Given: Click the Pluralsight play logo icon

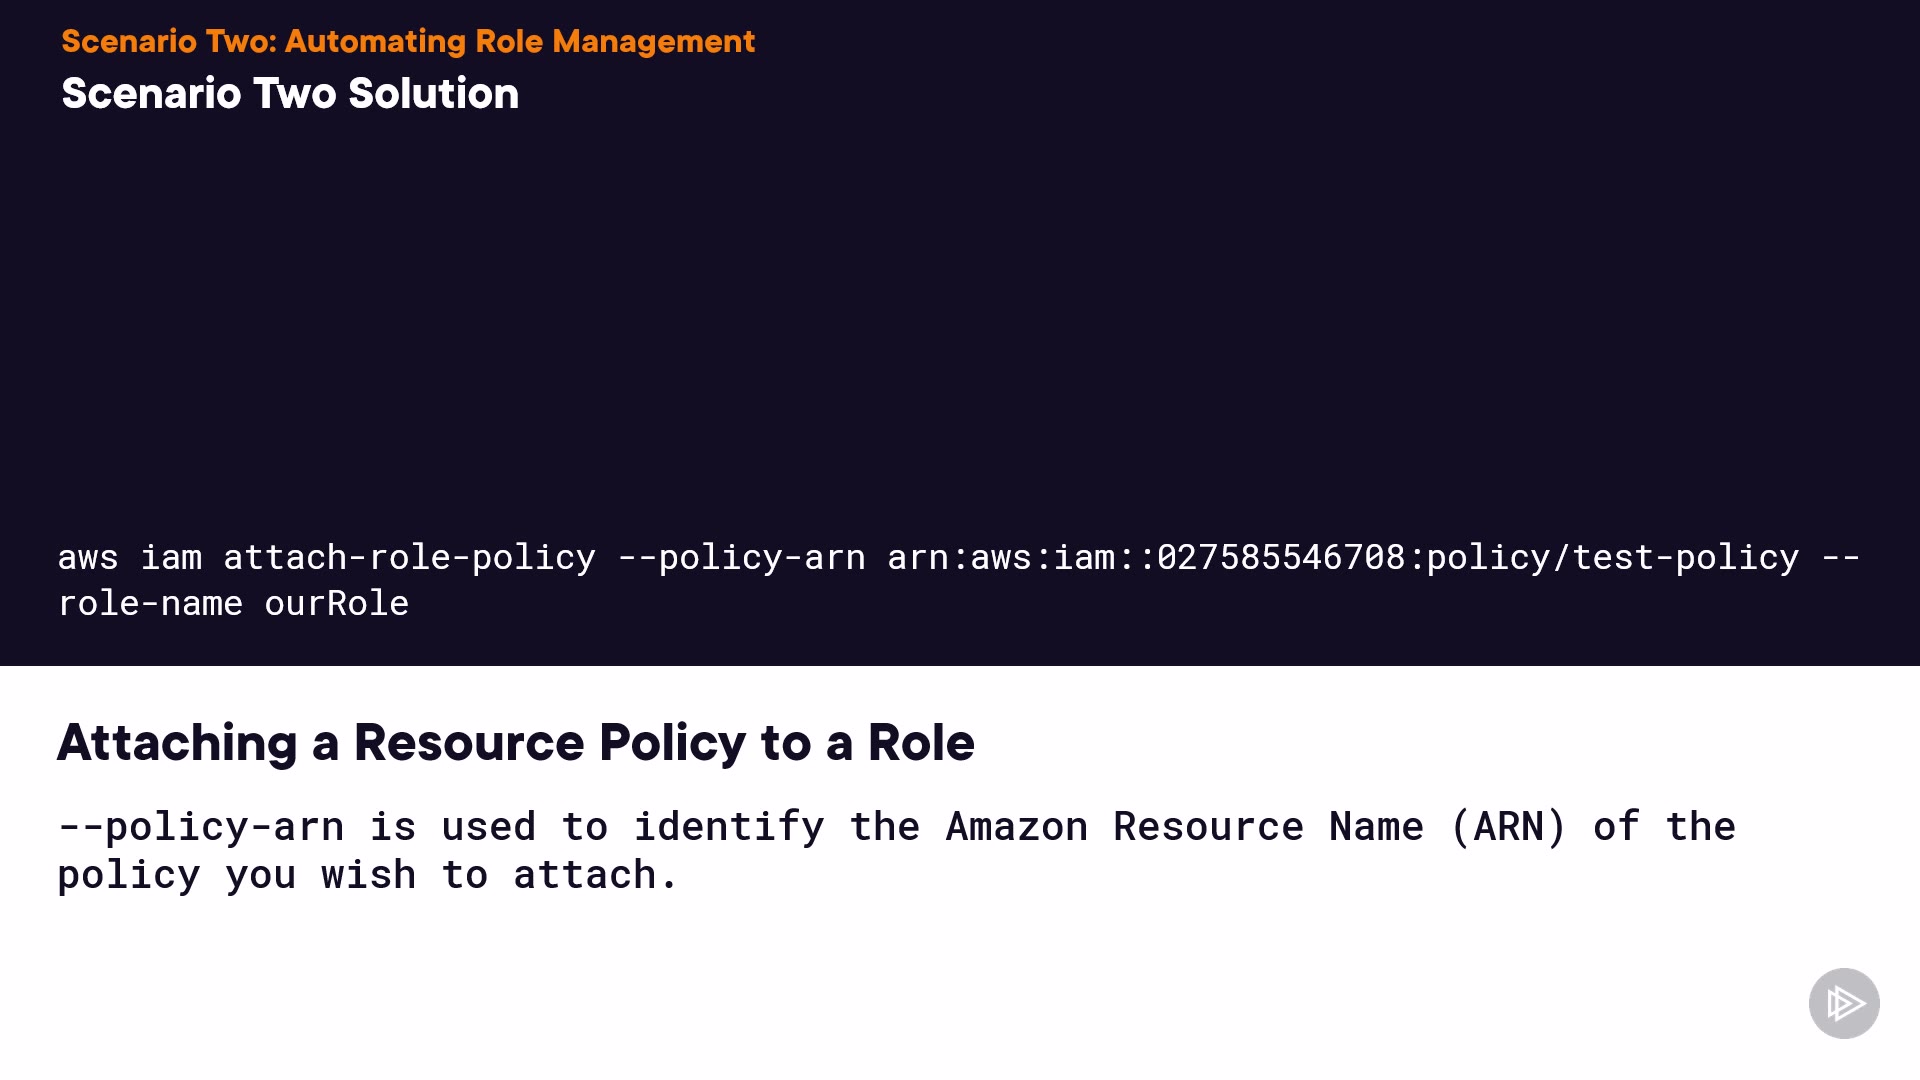Looking at the screenshot, I should coord(1843,1003).
